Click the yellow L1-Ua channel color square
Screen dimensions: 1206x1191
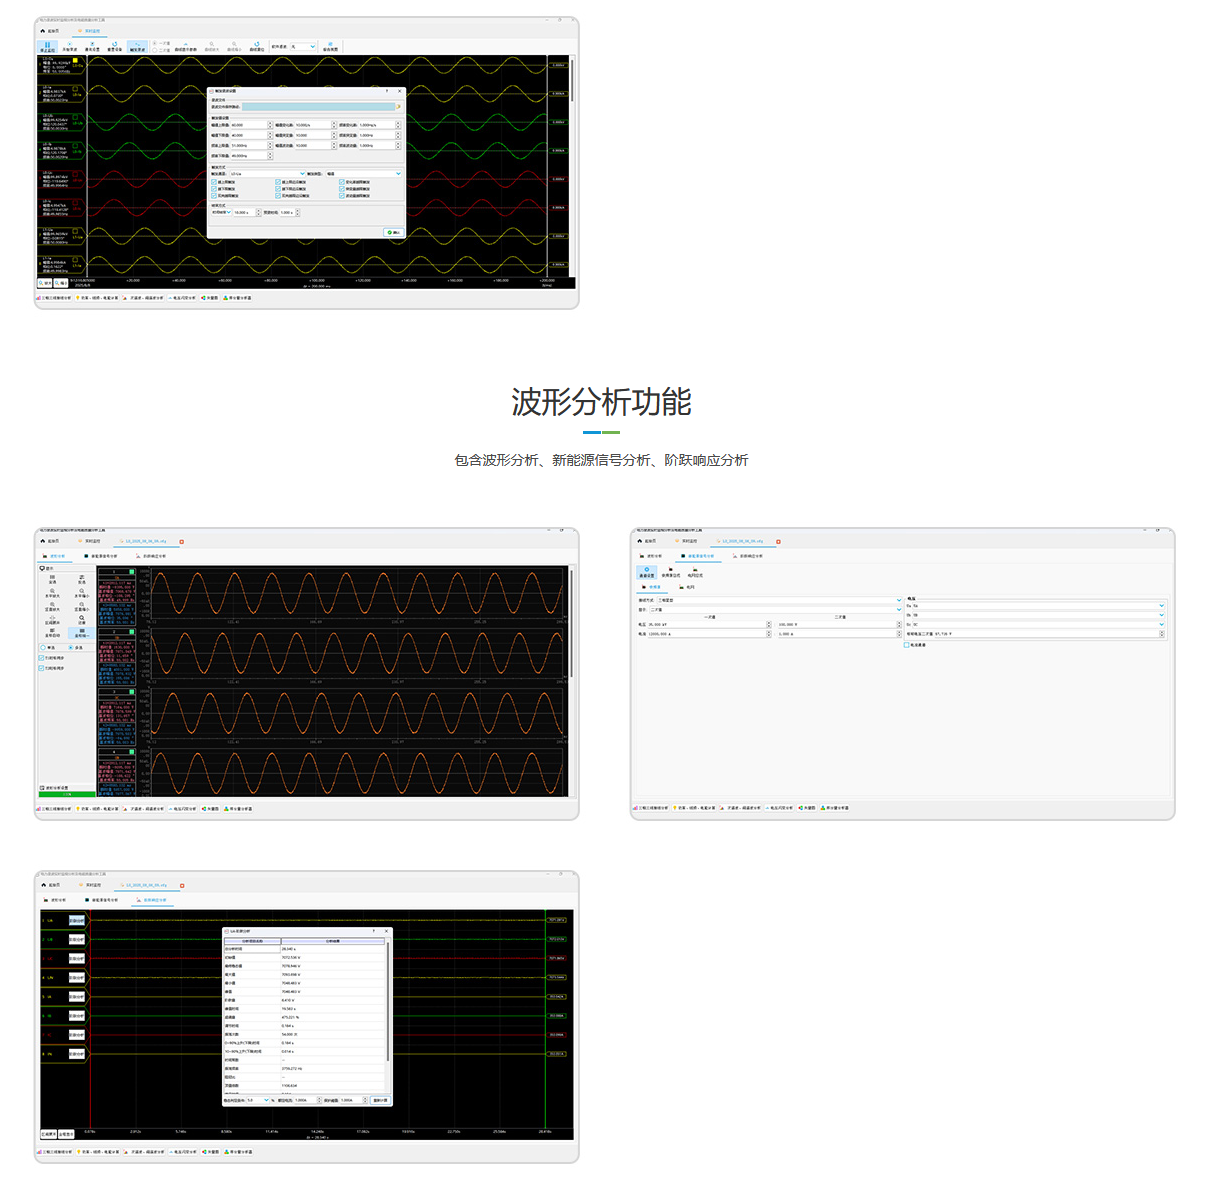[75, 60]
